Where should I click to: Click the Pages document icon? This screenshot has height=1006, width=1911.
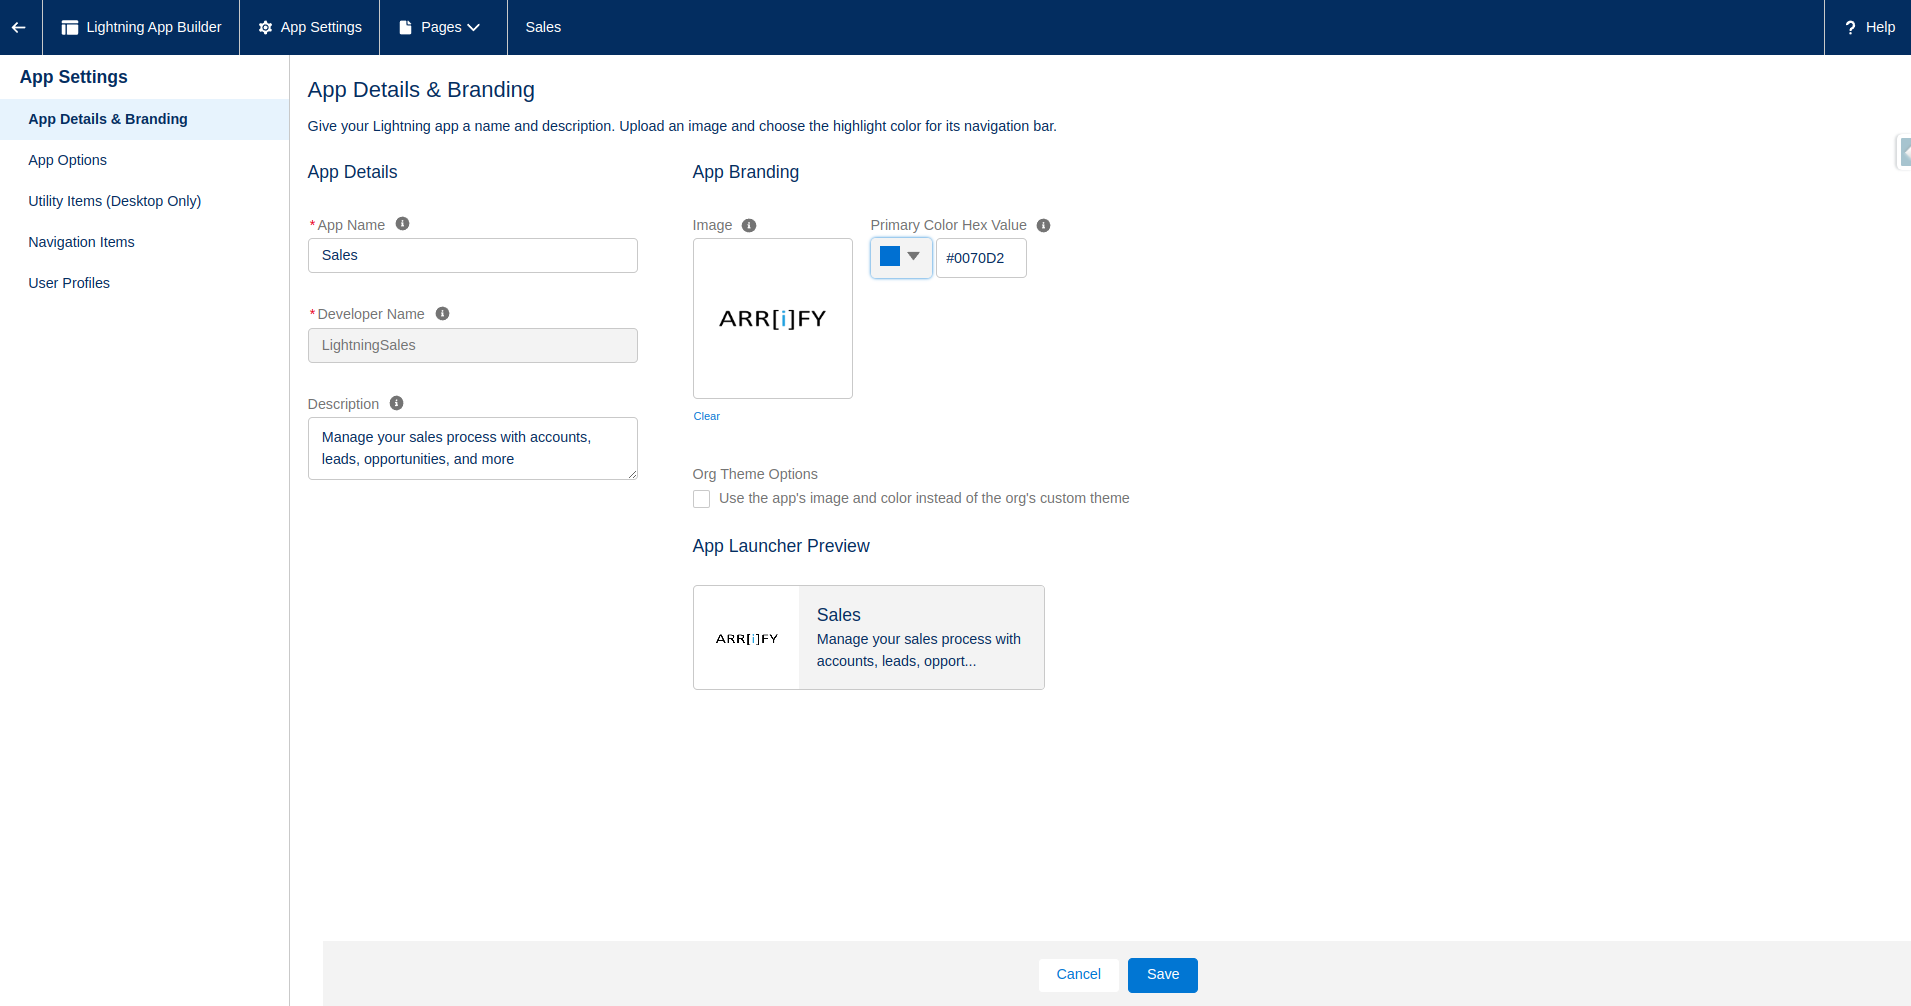(404, 27)
